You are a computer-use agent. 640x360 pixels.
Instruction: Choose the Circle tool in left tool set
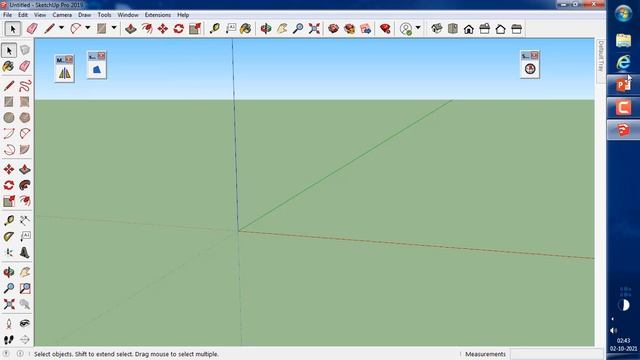(x=9, y=118)
